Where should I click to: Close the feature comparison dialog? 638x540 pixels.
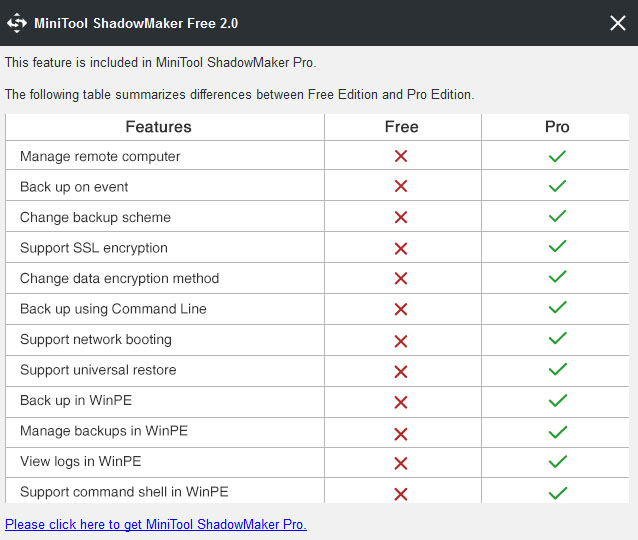617,23
